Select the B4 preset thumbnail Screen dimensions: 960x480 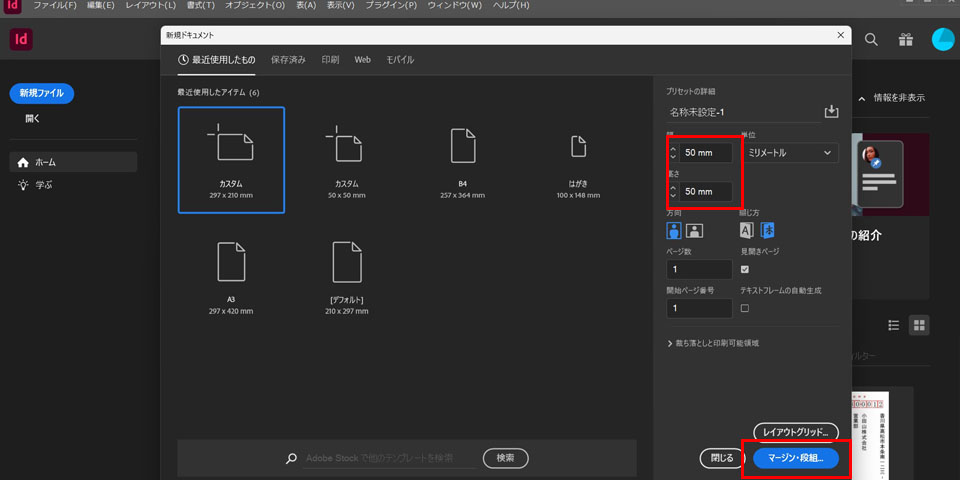point(462,160)
